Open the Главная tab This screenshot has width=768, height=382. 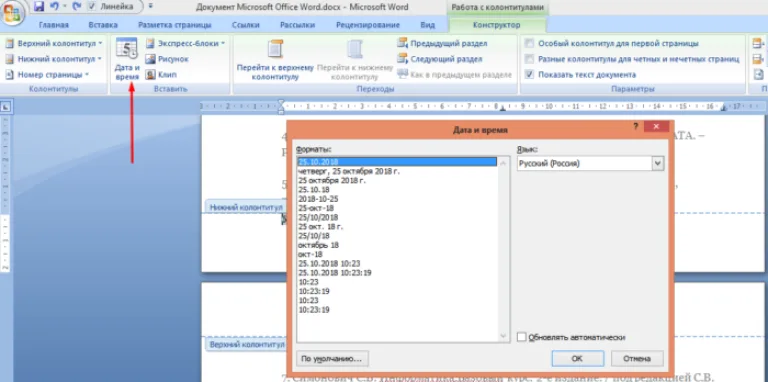click(x=54, y=25)
